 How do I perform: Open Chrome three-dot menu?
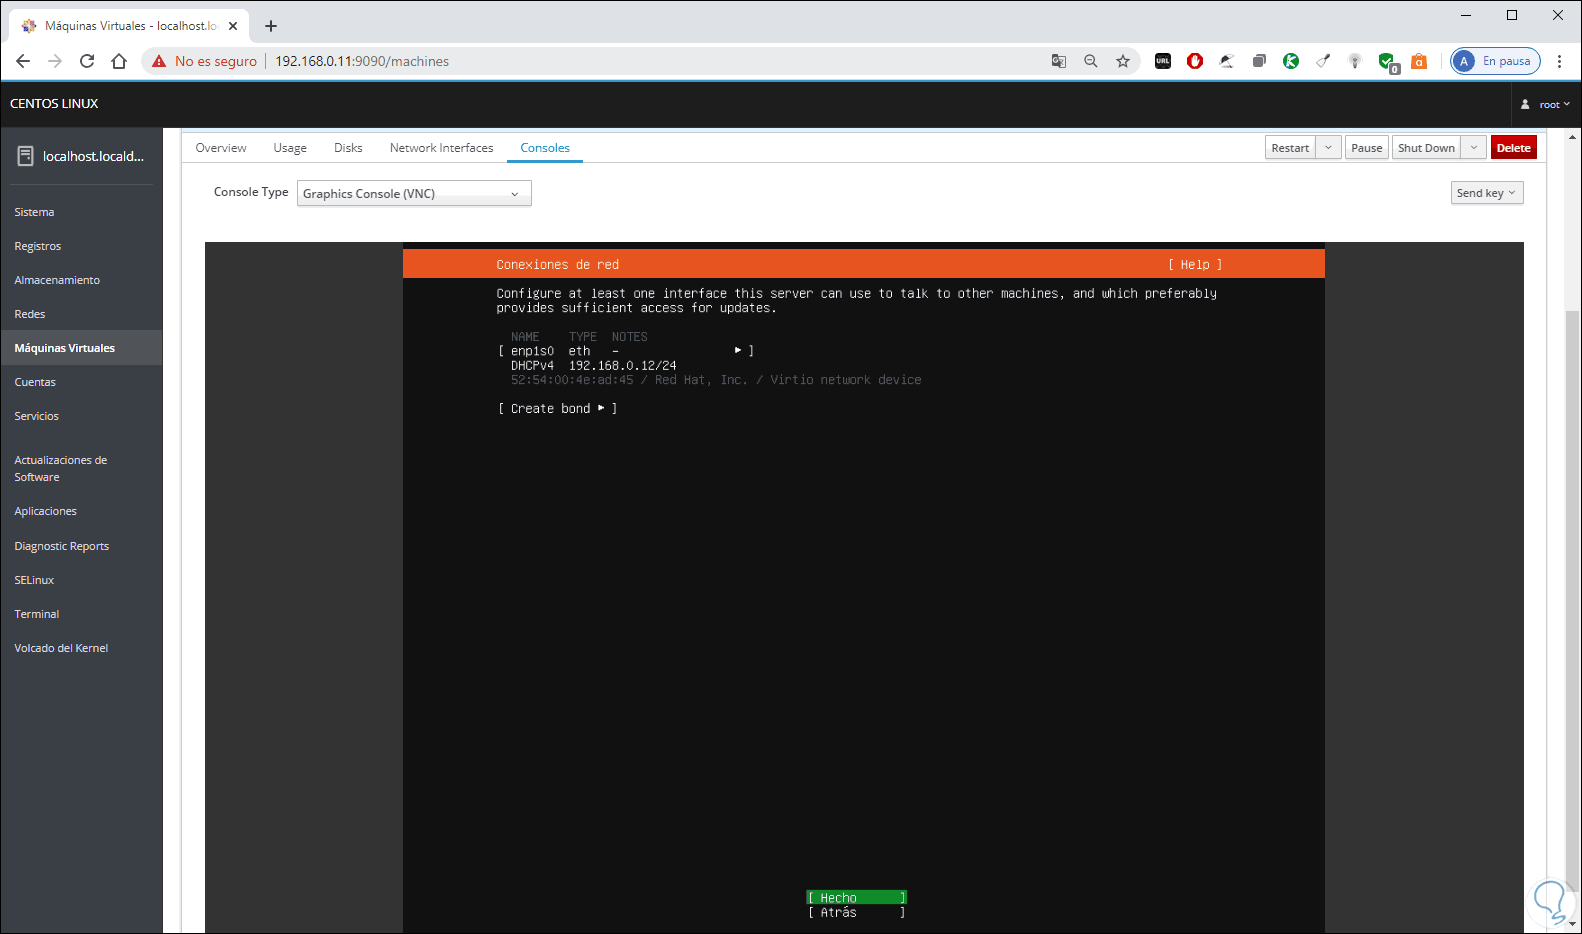point(1559,61)
